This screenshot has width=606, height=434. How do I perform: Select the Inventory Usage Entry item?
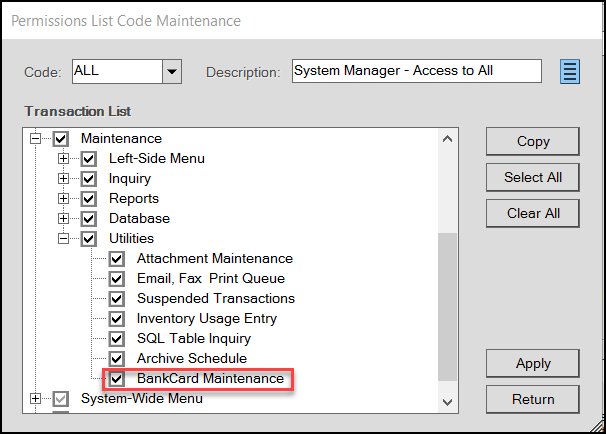[x=207, y=318]
